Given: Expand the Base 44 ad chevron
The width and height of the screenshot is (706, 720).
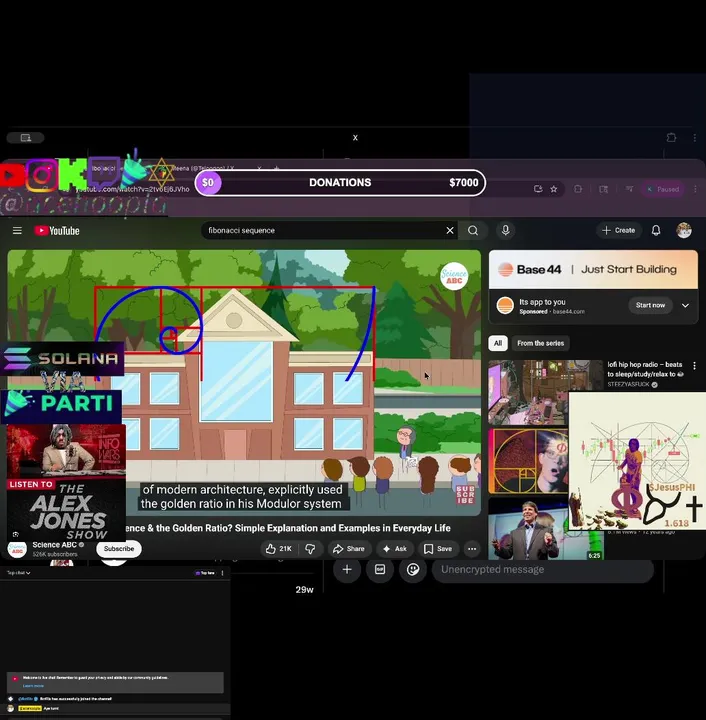Looking at the screenshot, I should click(x=685, y=305).
